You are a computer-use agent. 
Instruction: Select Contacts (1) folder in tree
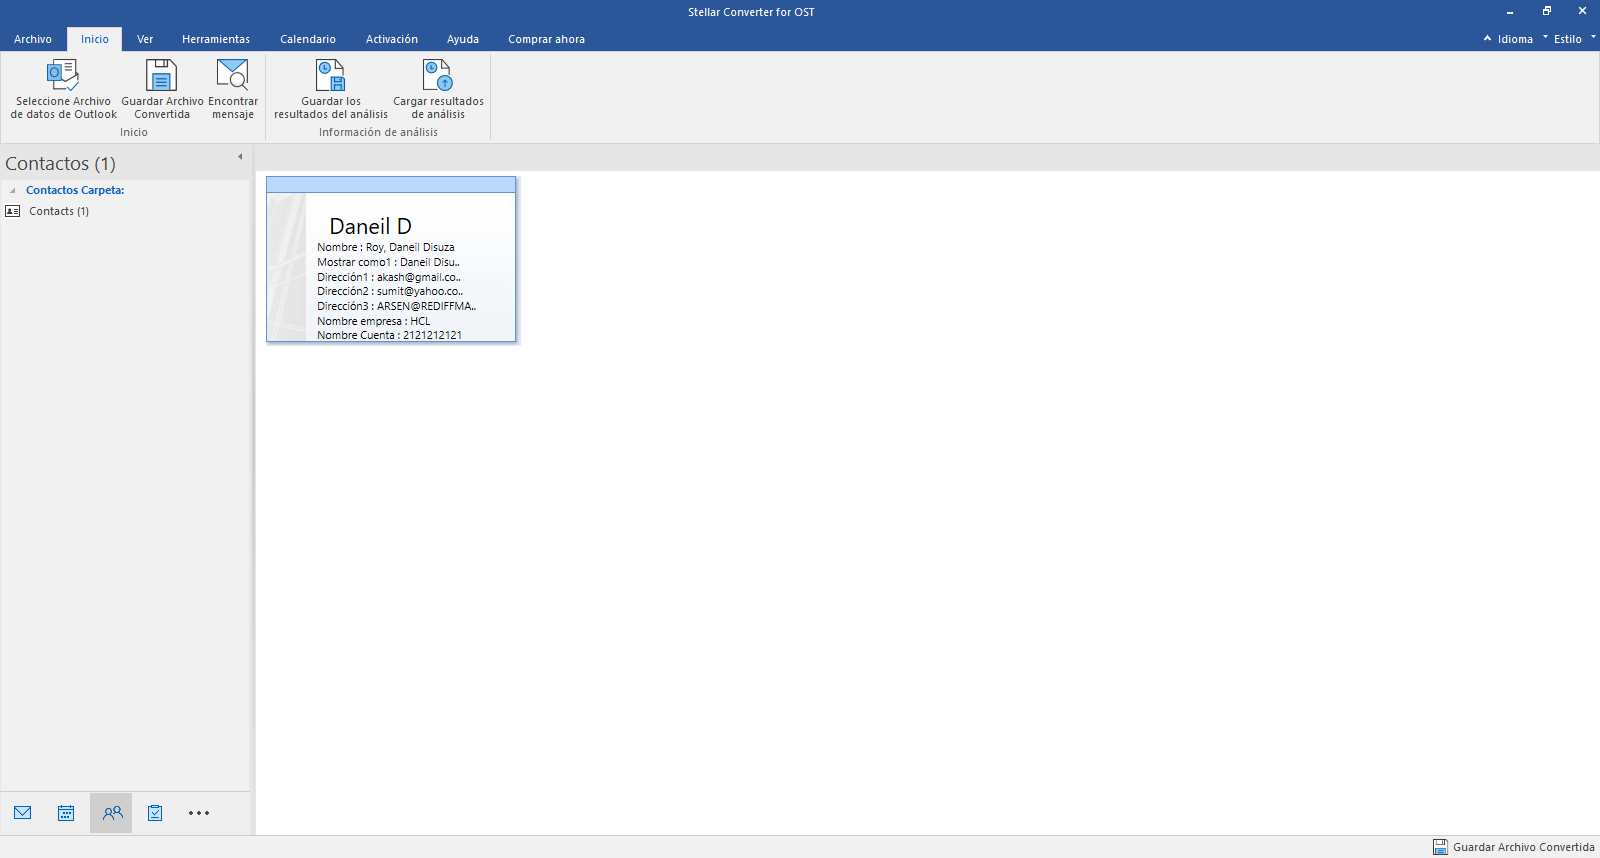[x=59, y=211]
